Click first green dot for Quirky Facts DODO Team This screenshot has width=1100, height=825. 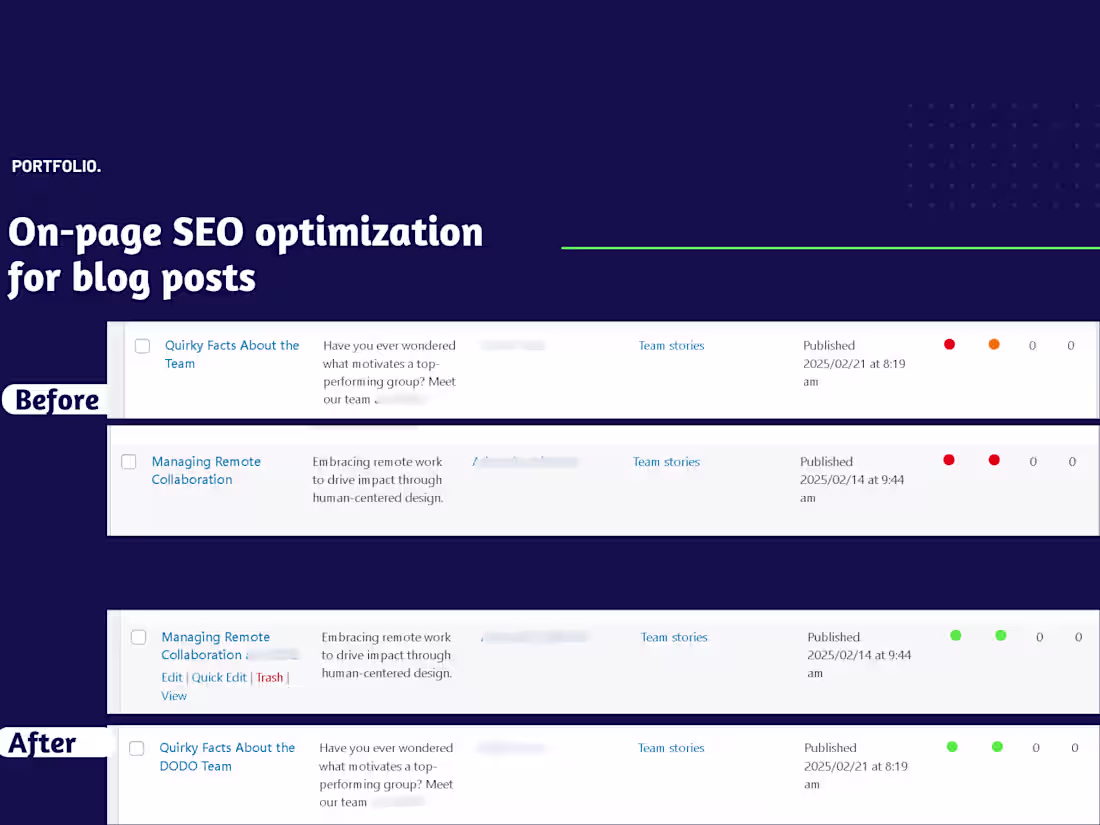[952, 746]
